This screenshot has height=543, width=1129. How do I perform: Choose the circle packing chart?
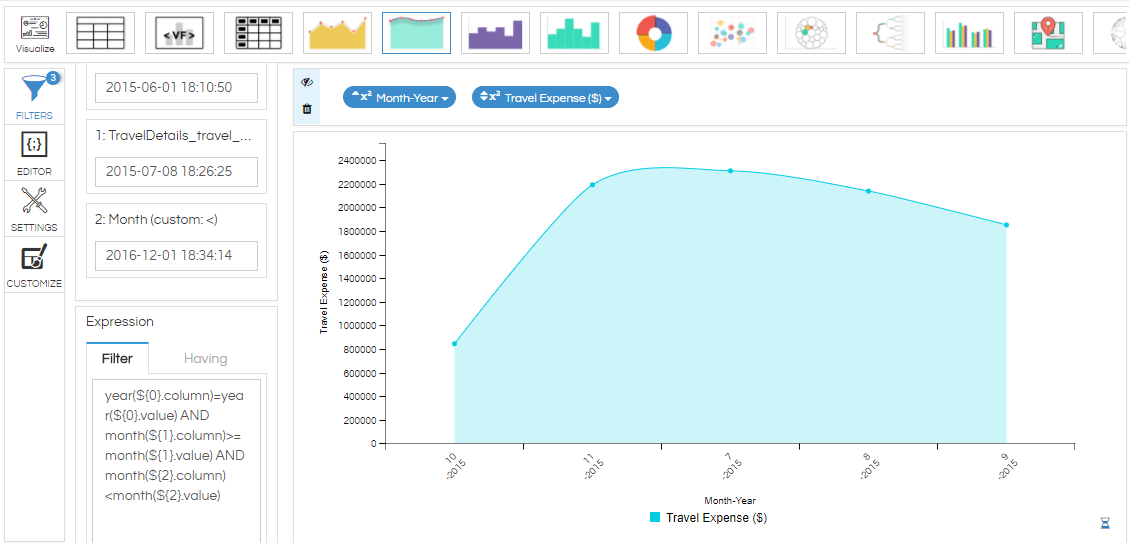pyautogui.click(x=811, y=33)
